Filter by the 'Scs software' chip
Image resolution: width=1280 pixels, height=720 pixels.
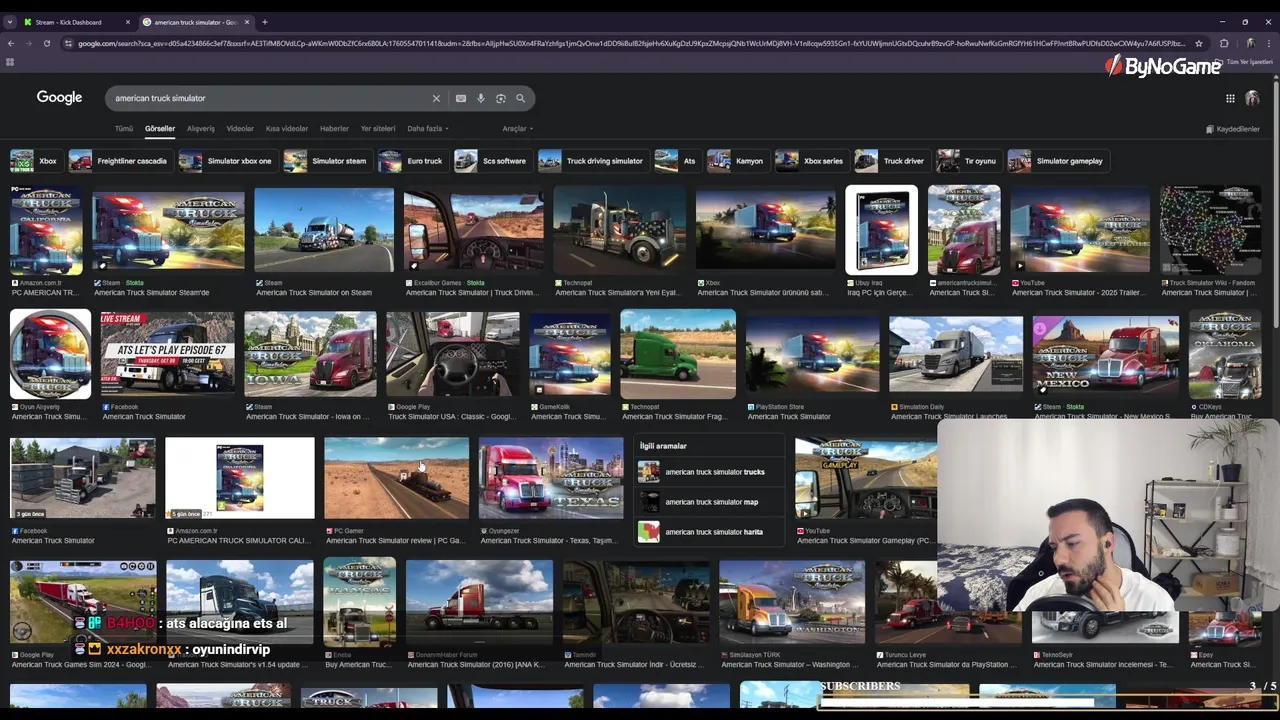click(x=491, y=161)
